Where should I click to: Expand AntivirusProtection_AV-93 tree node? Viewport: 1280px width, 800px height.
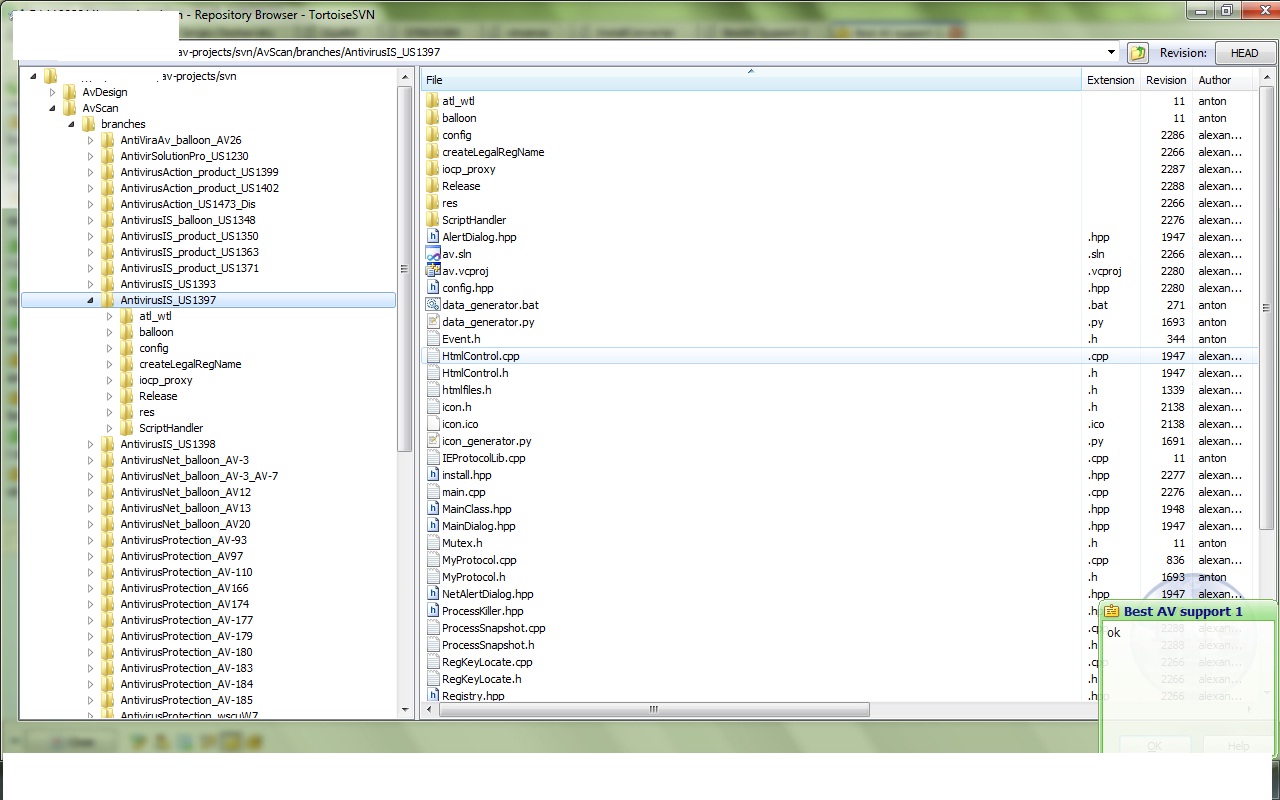pos(90,540)
